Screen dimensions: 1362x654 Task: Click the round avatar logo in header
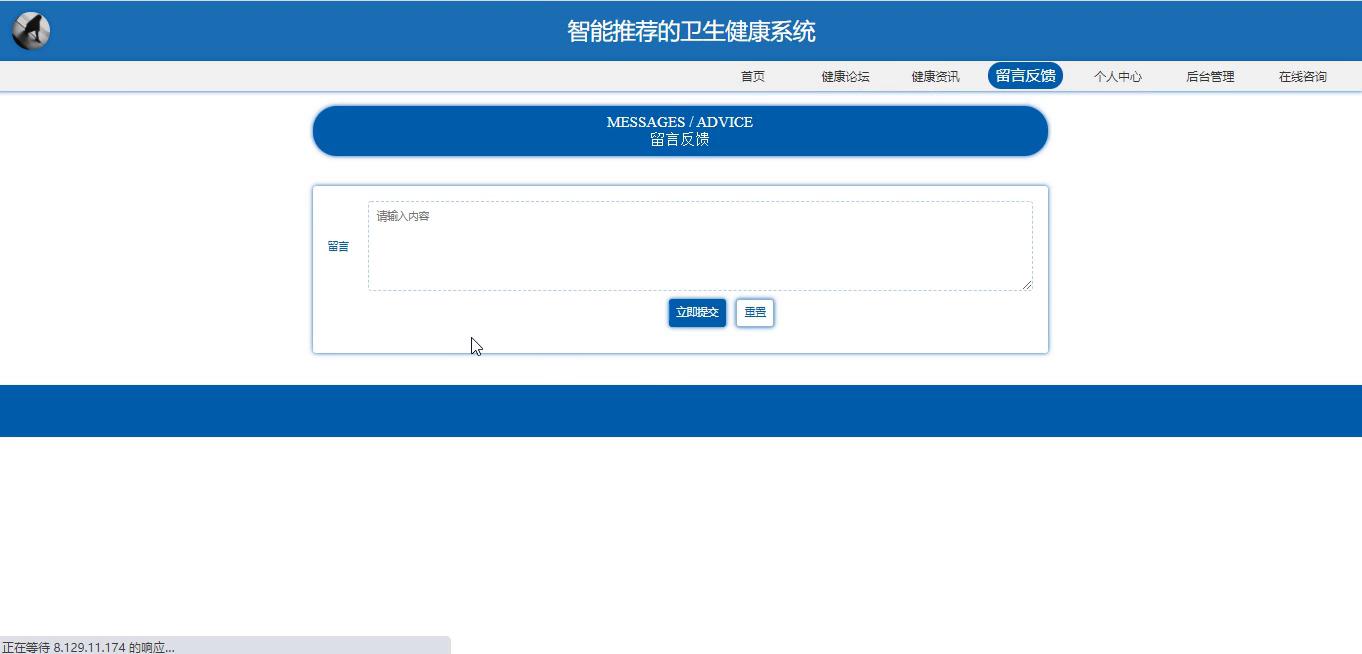pos(31,31)
